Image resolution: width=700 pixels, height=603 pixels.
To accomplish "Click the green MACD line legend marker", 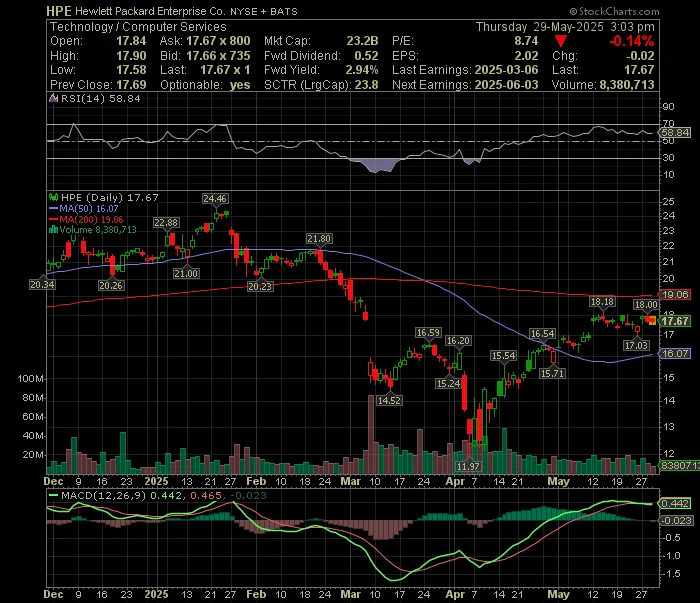I will (x=53, y=495).
